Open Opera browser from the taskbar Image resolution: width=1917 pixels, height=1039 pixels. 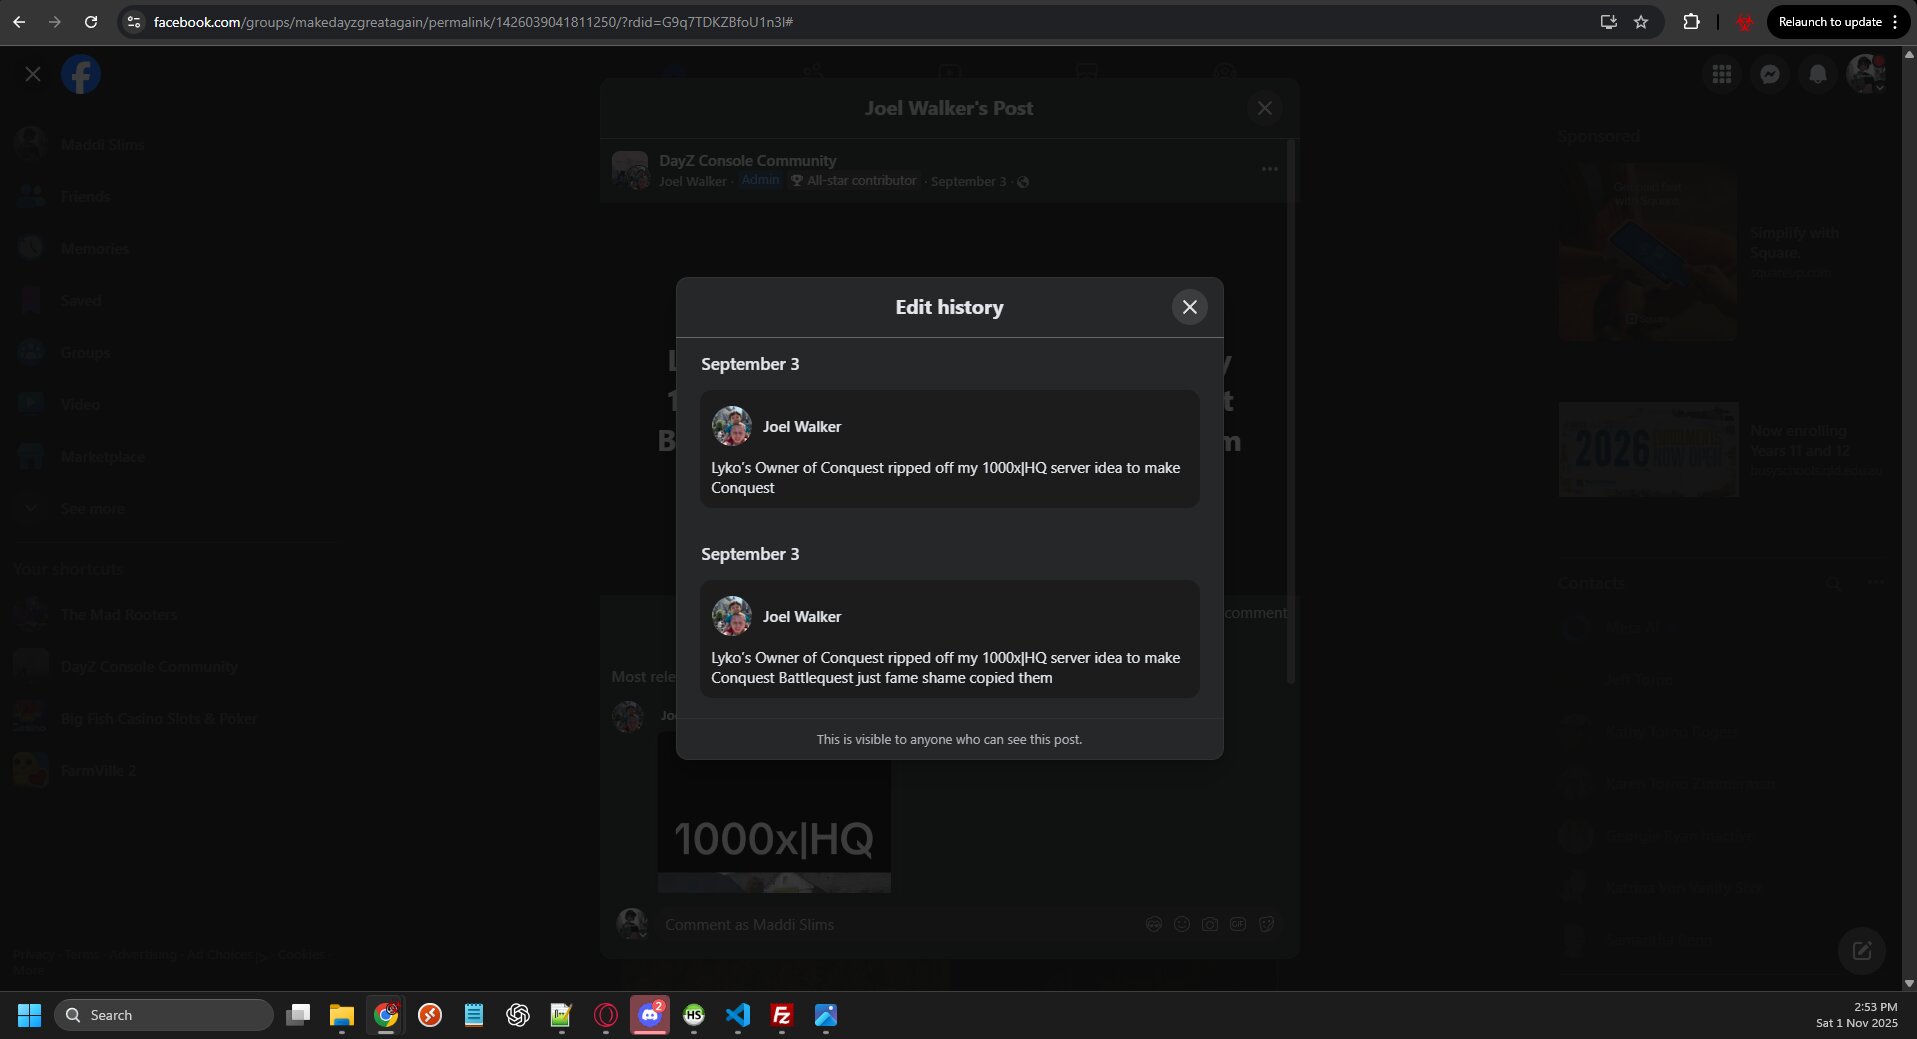coord(606,1015)
